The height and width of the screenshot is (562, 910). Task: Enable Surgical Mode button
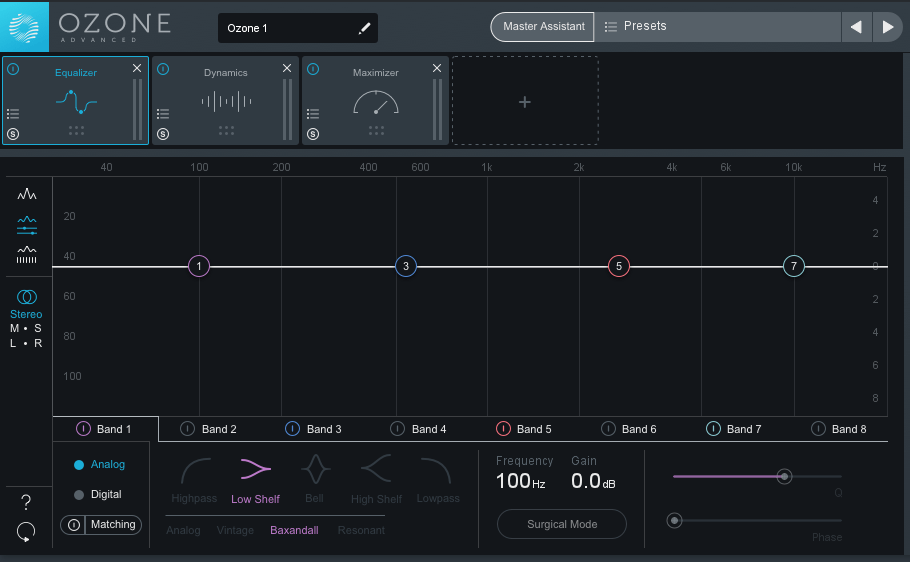coord(562,524)
